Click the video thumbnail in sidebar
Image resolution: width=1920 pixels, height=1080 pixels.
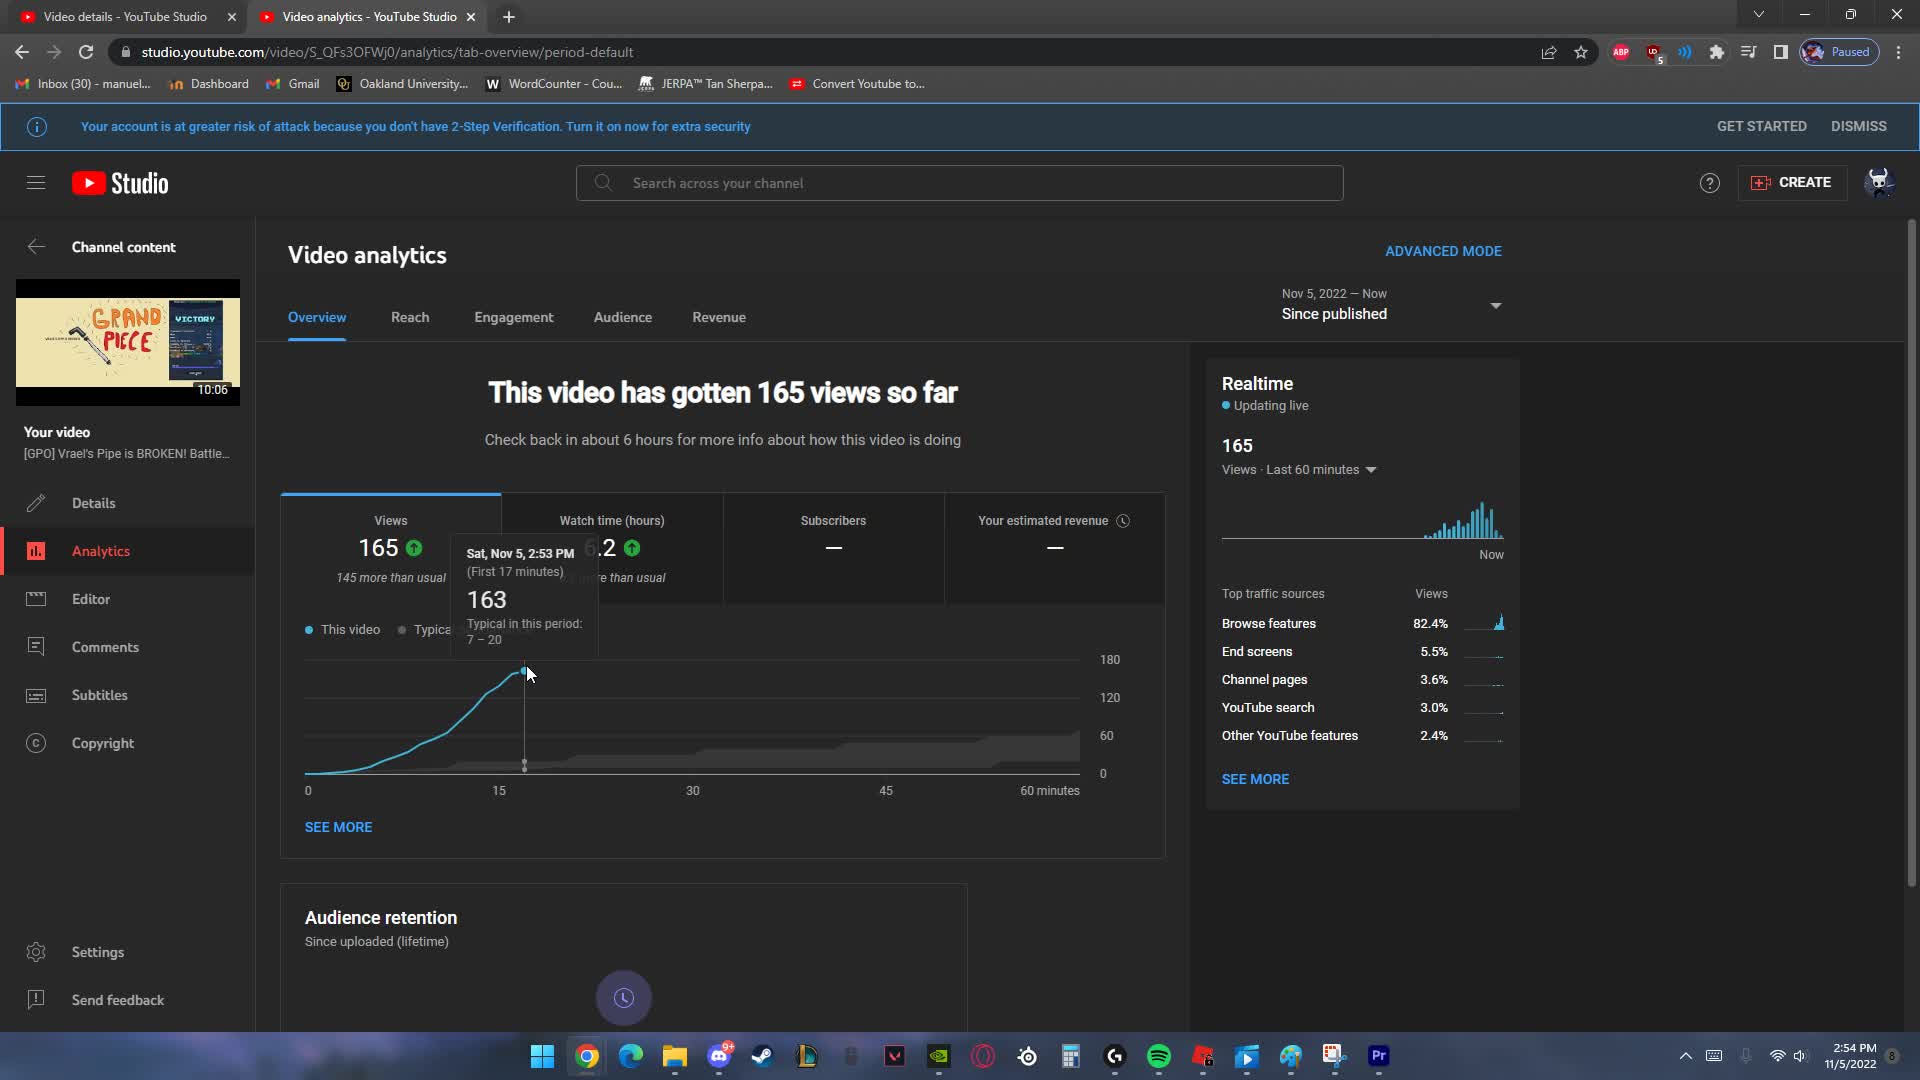tap(127, 342)
